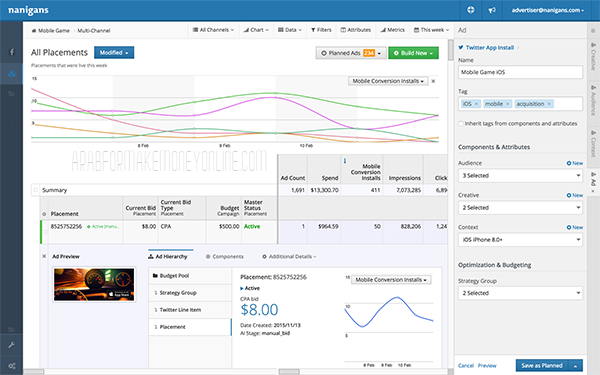Select the Strategy Group hierarchy item
Screen dimensions: 600x375
[190, 293]
